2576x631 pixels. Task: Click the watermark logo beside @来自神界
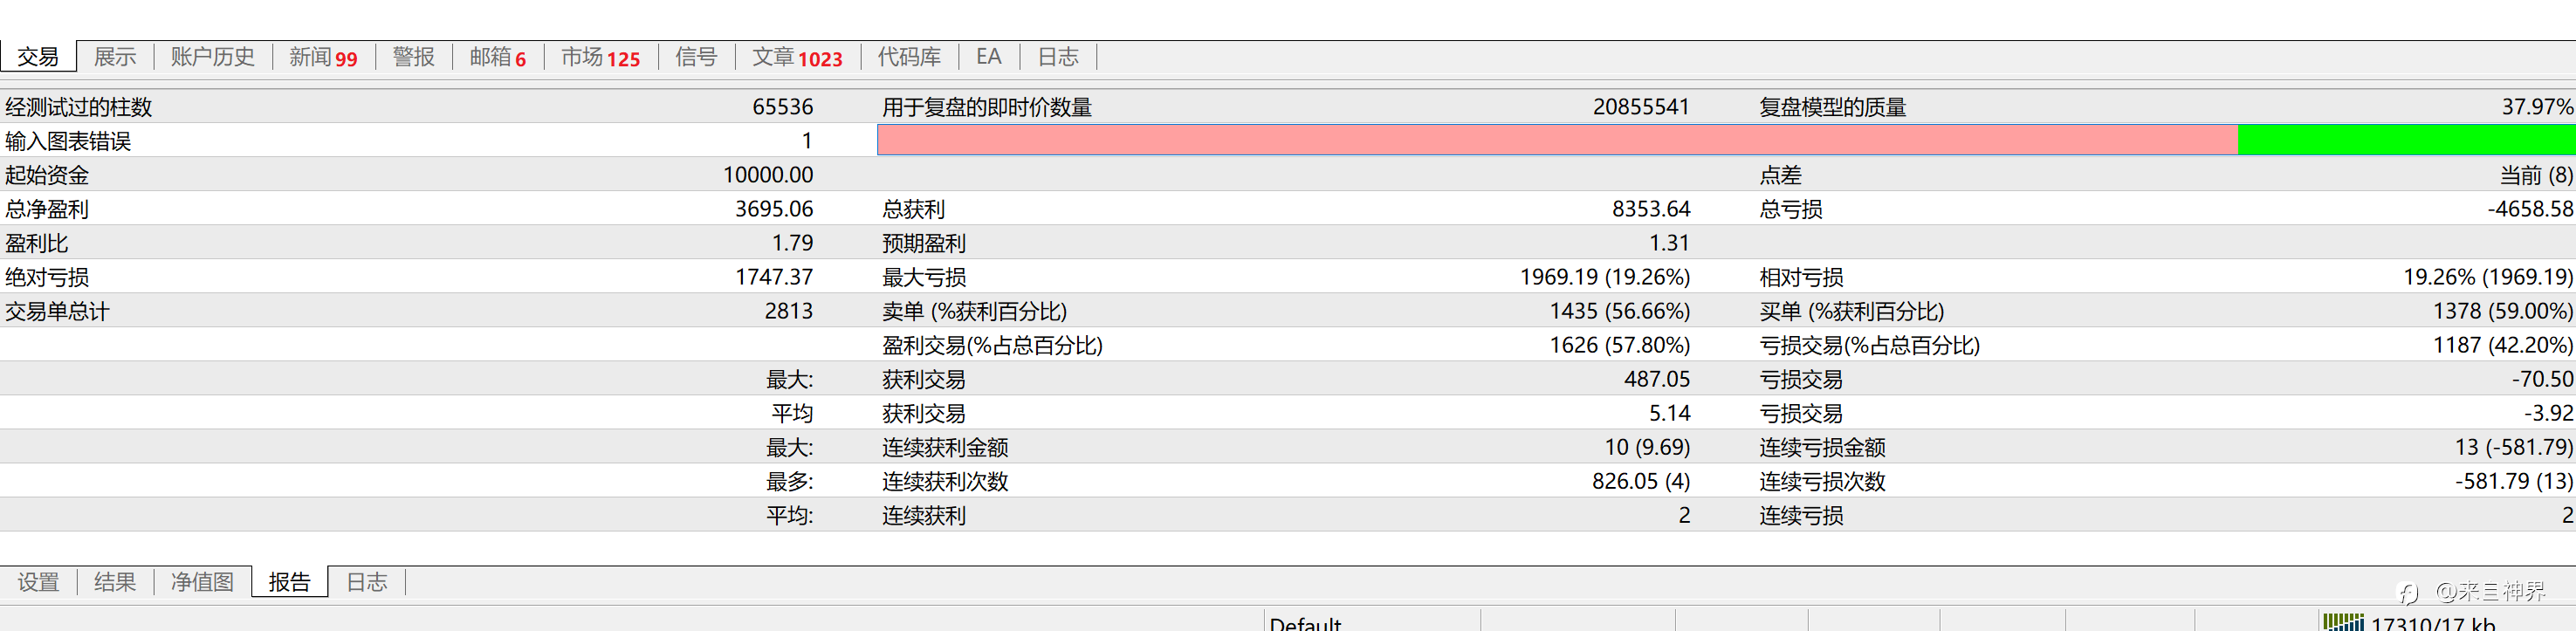[2408, 593]
